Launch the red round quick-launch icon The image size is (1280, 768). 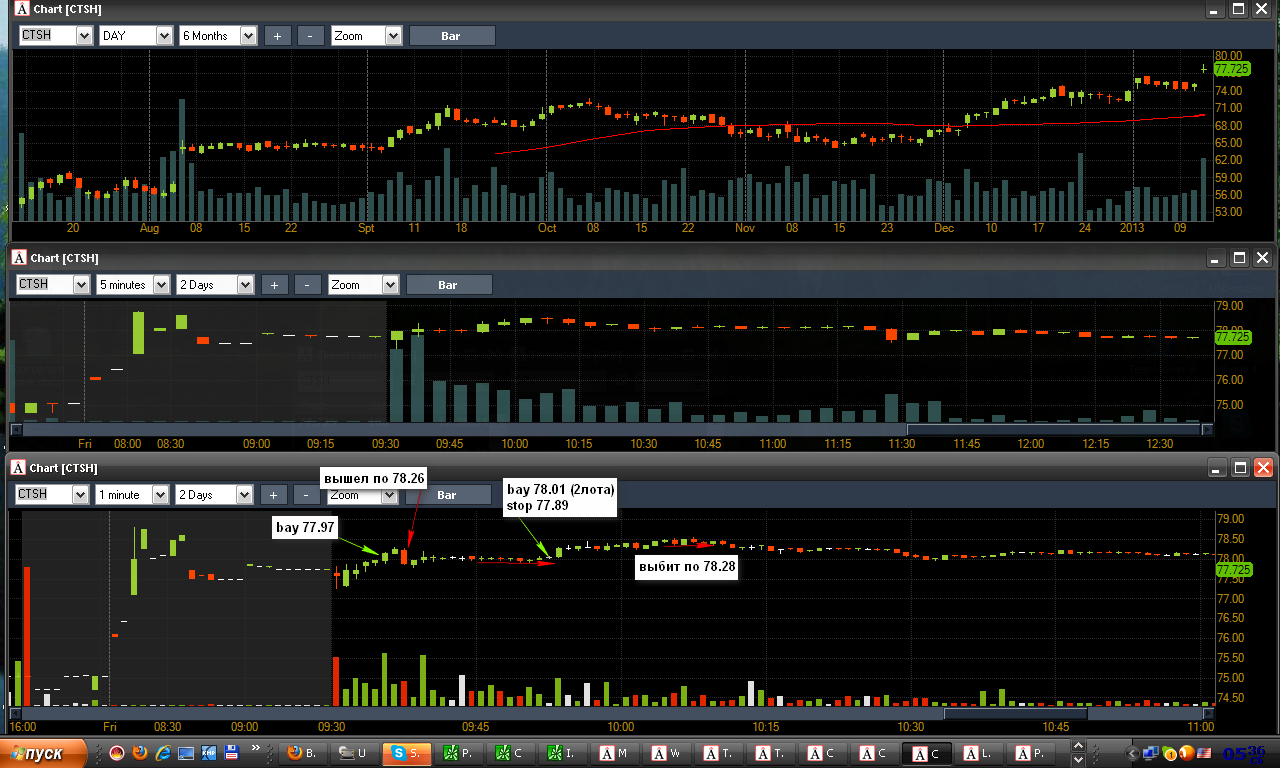[117, 753]
